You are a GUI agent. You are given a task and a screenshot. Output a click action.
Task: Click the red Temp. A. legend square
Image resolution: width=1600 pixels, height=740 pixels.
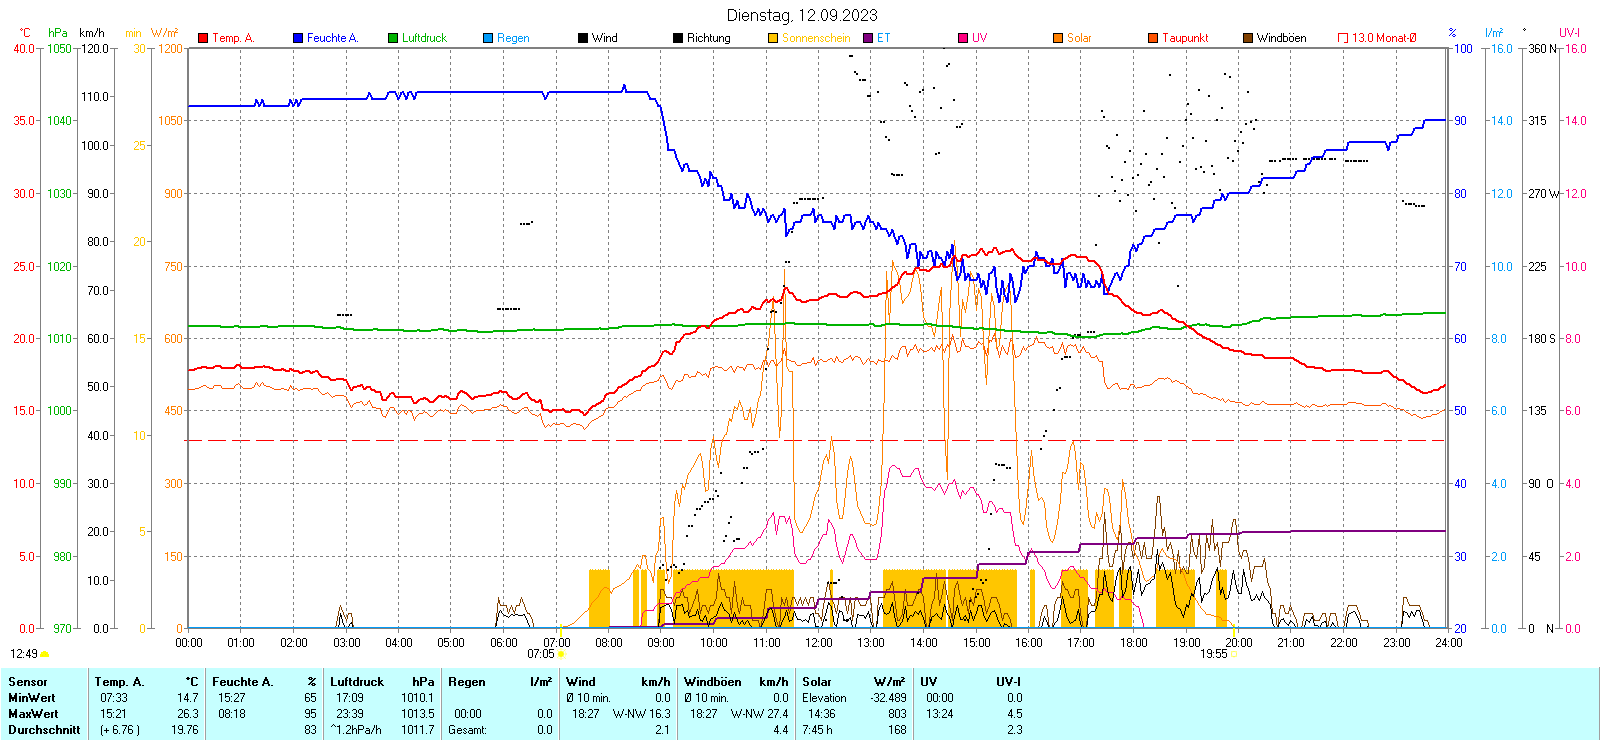[203, 38]
